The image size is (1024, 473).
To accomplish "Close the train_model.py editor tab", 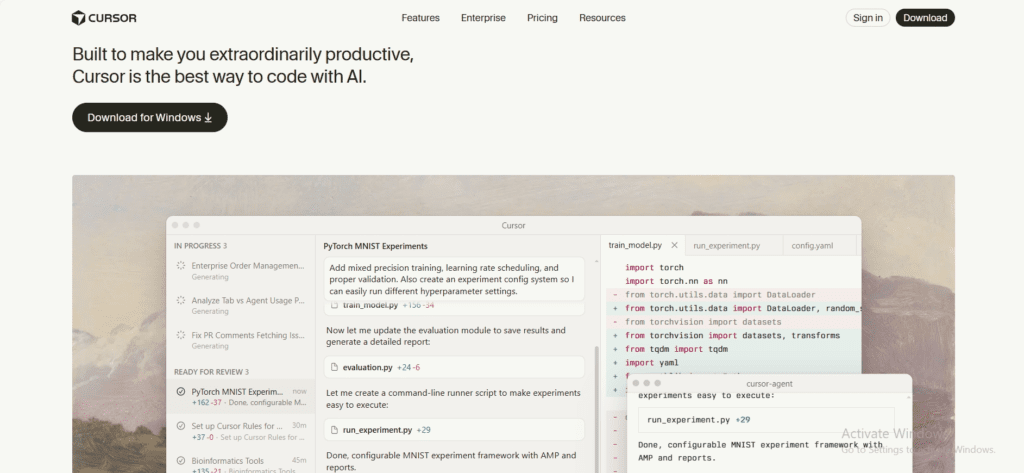I will coord(674,245).
